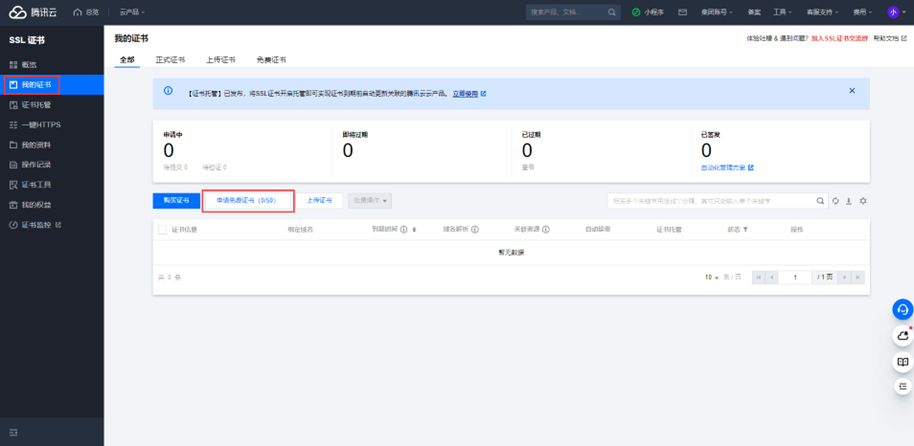The image size is (914, 446).
Task: Click the info icon in blue banner
Action: click(x=168, y=91)
